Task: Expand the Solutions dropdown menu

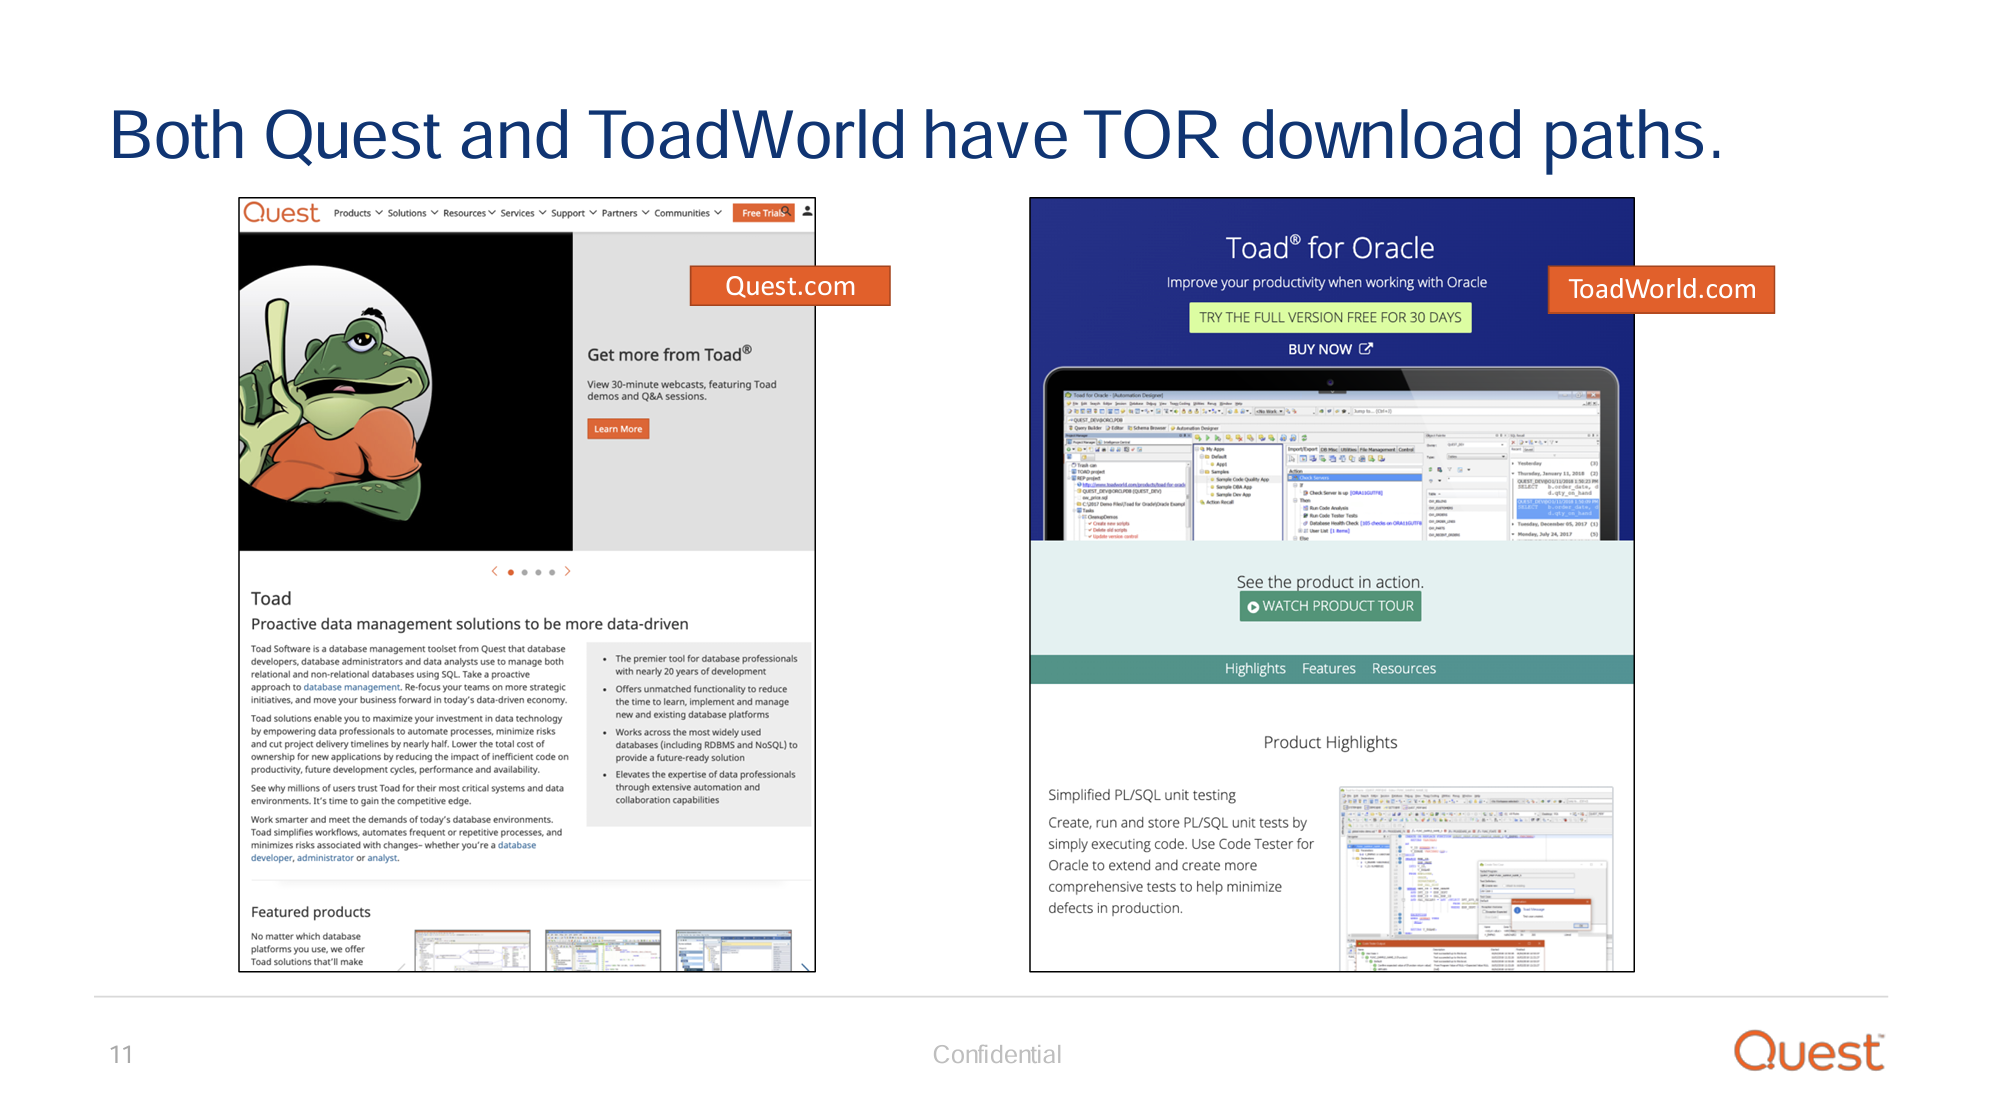Action: pyautogui.click(x=412, y=213)
